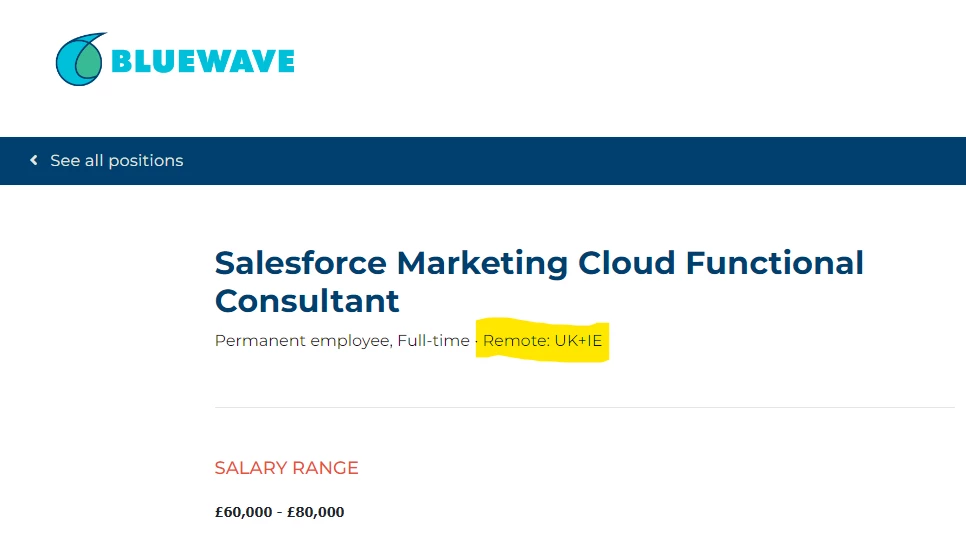Click the word positions in navigation bar

click(x=146, y=161)
